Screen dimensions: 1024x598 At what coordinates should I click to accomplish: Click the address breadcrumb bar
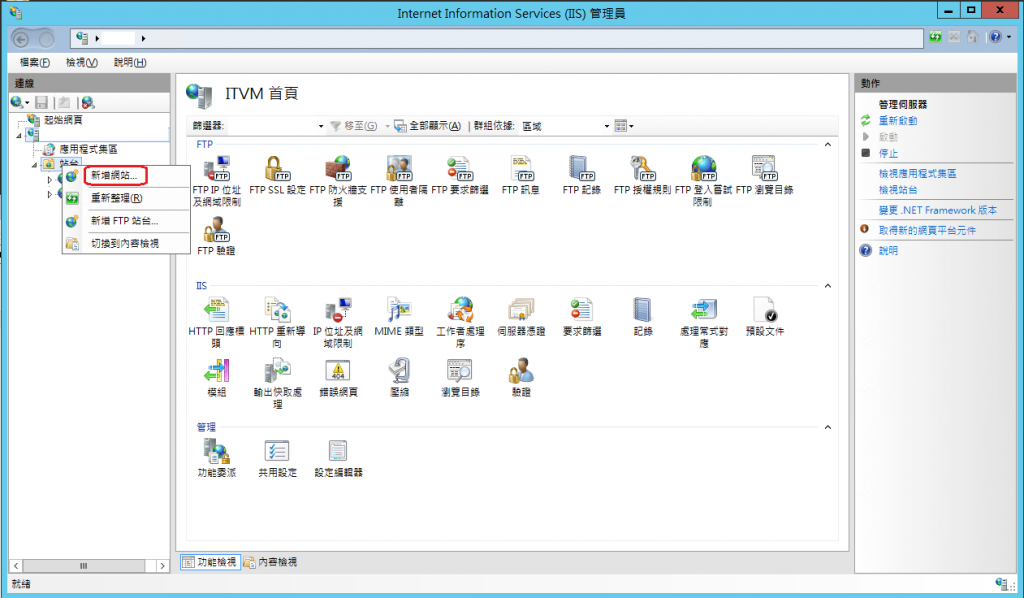coord(496,39)
